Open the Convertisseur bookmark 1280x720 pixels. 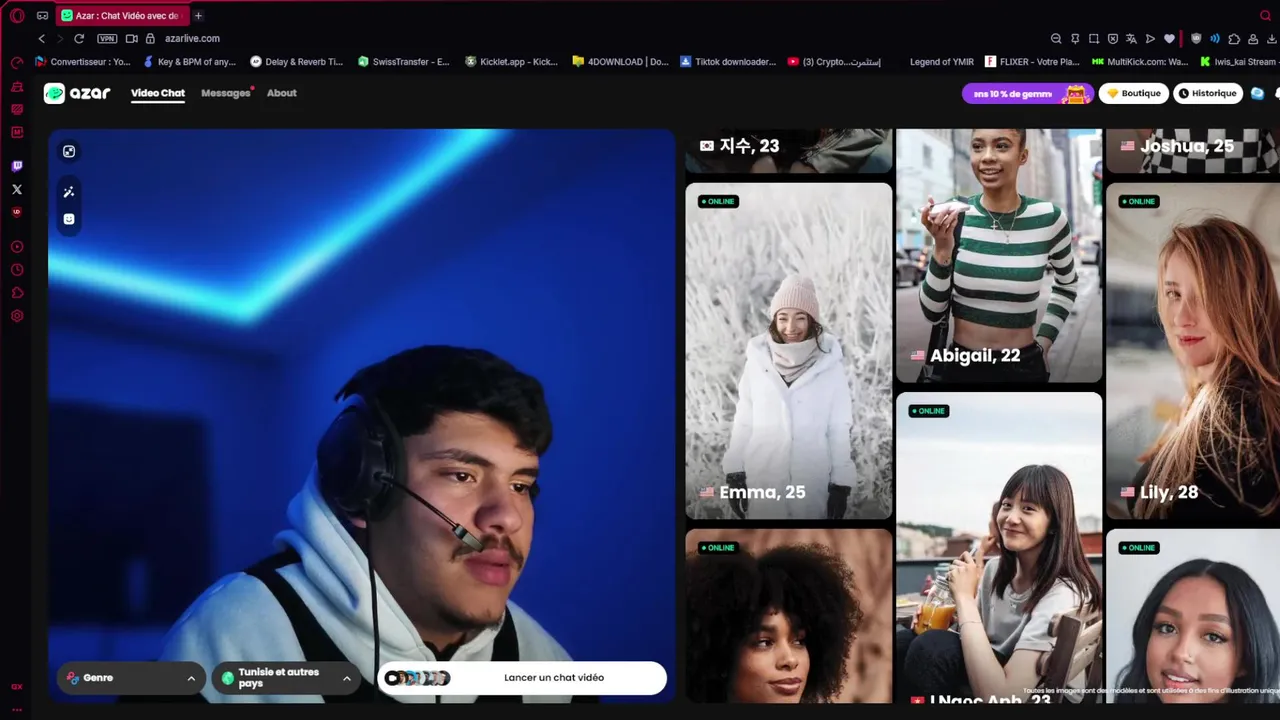point(82,61)
